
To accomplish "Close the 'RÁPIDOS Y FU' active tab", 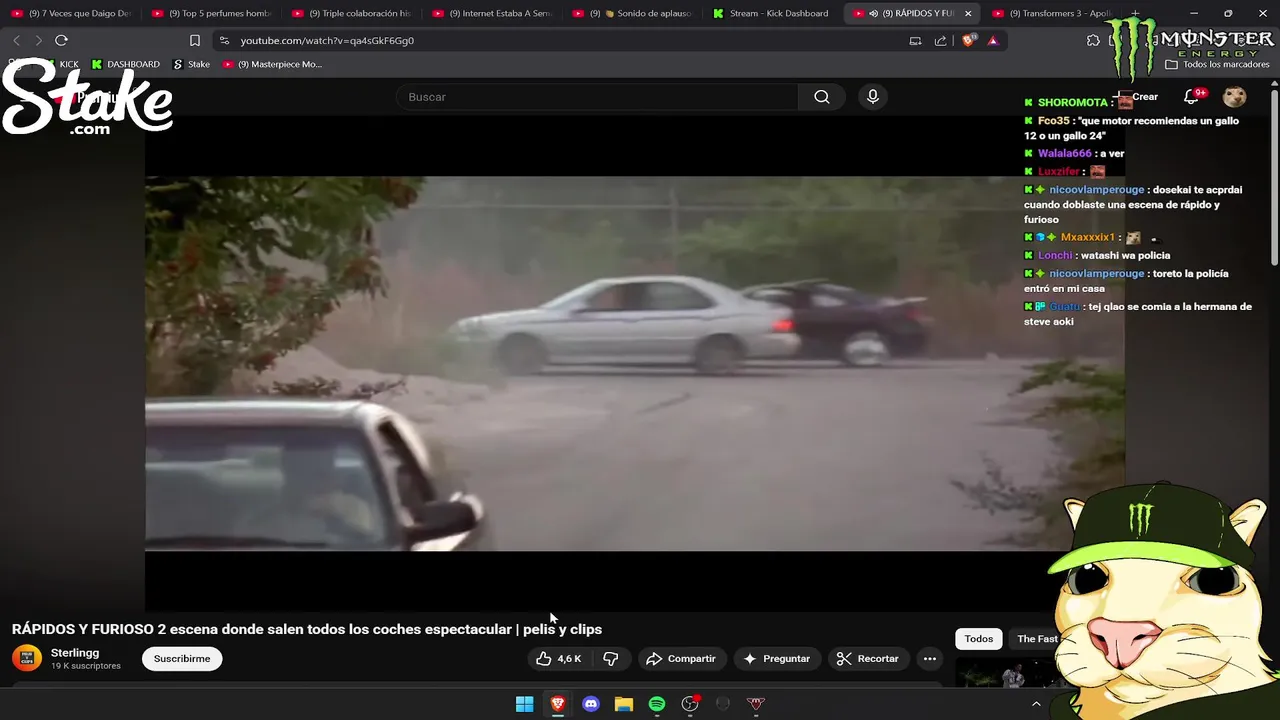I will [968, 13].
